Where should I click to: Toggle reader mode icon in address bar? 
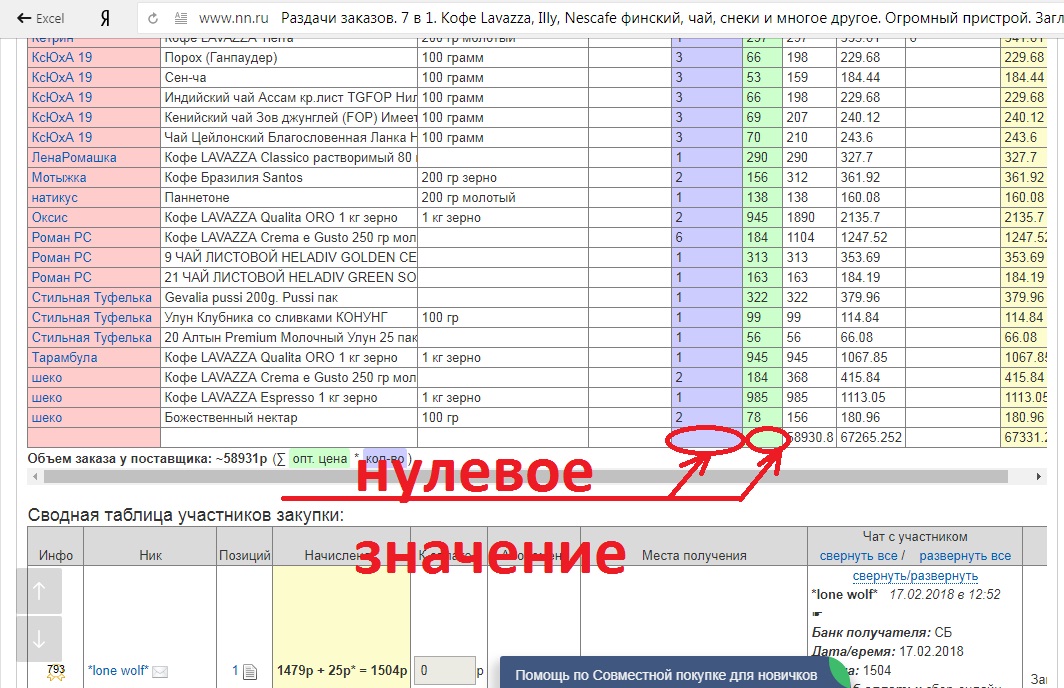180,18
